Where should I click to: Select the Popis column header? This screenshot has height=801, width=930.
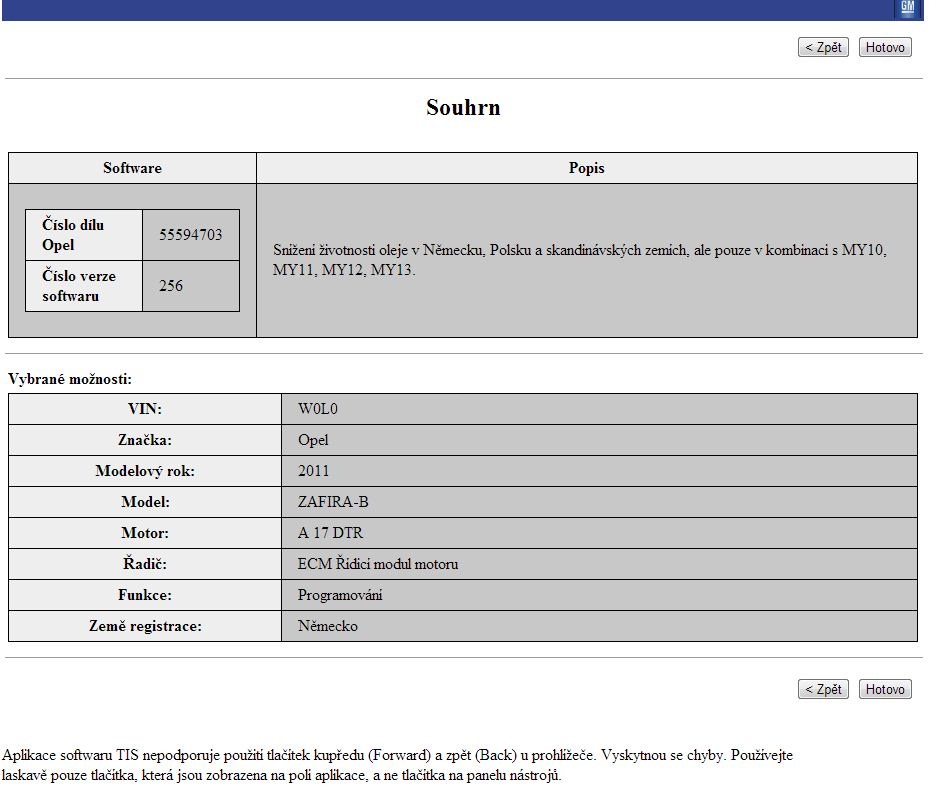(x=586, y=168)
